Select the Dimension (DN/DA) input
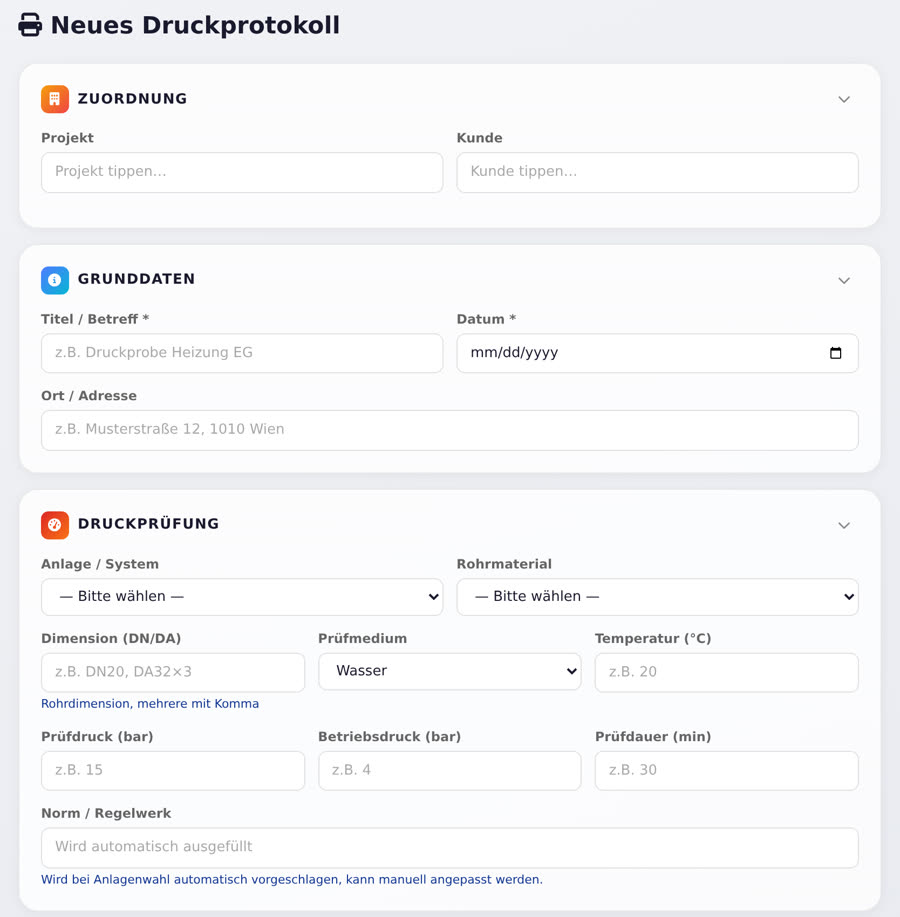 click(173, 673)
